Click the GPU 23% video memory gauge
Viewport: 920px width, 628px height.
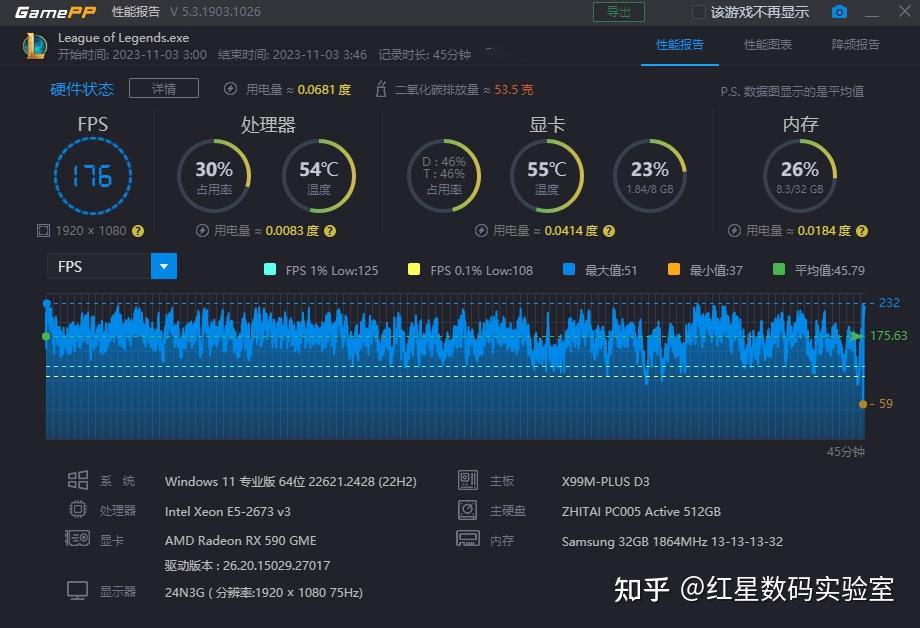click(x=650, y=176)
